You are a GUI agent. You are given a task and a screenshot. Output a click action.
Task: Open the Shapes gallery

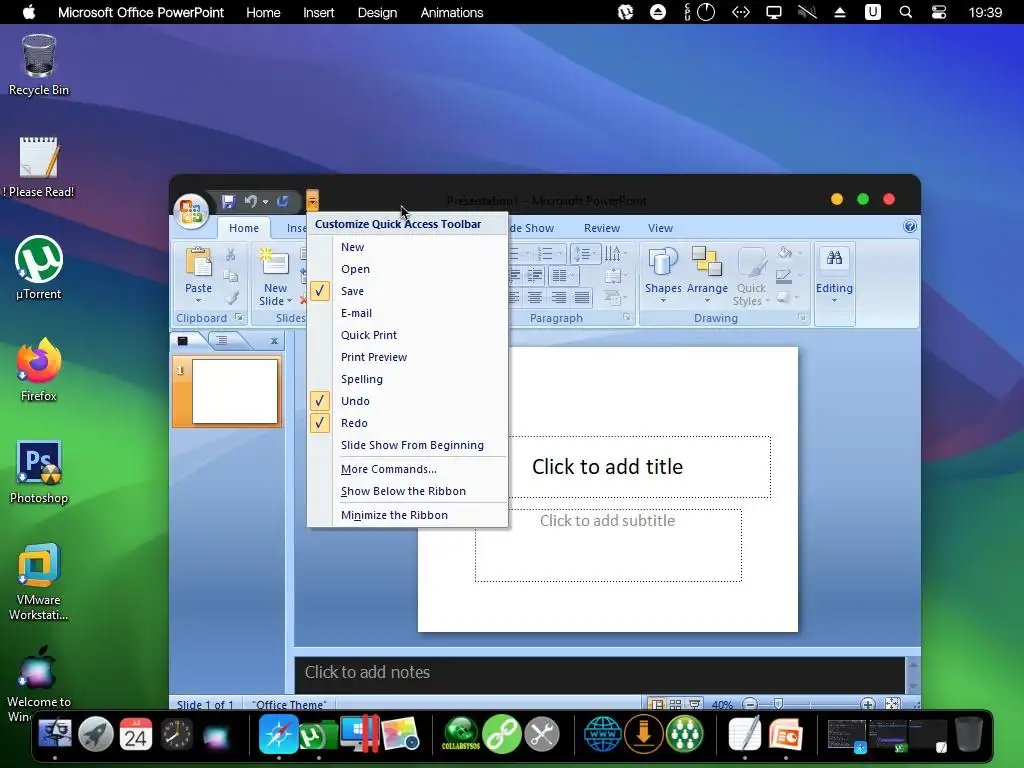(x=663, y=274)
